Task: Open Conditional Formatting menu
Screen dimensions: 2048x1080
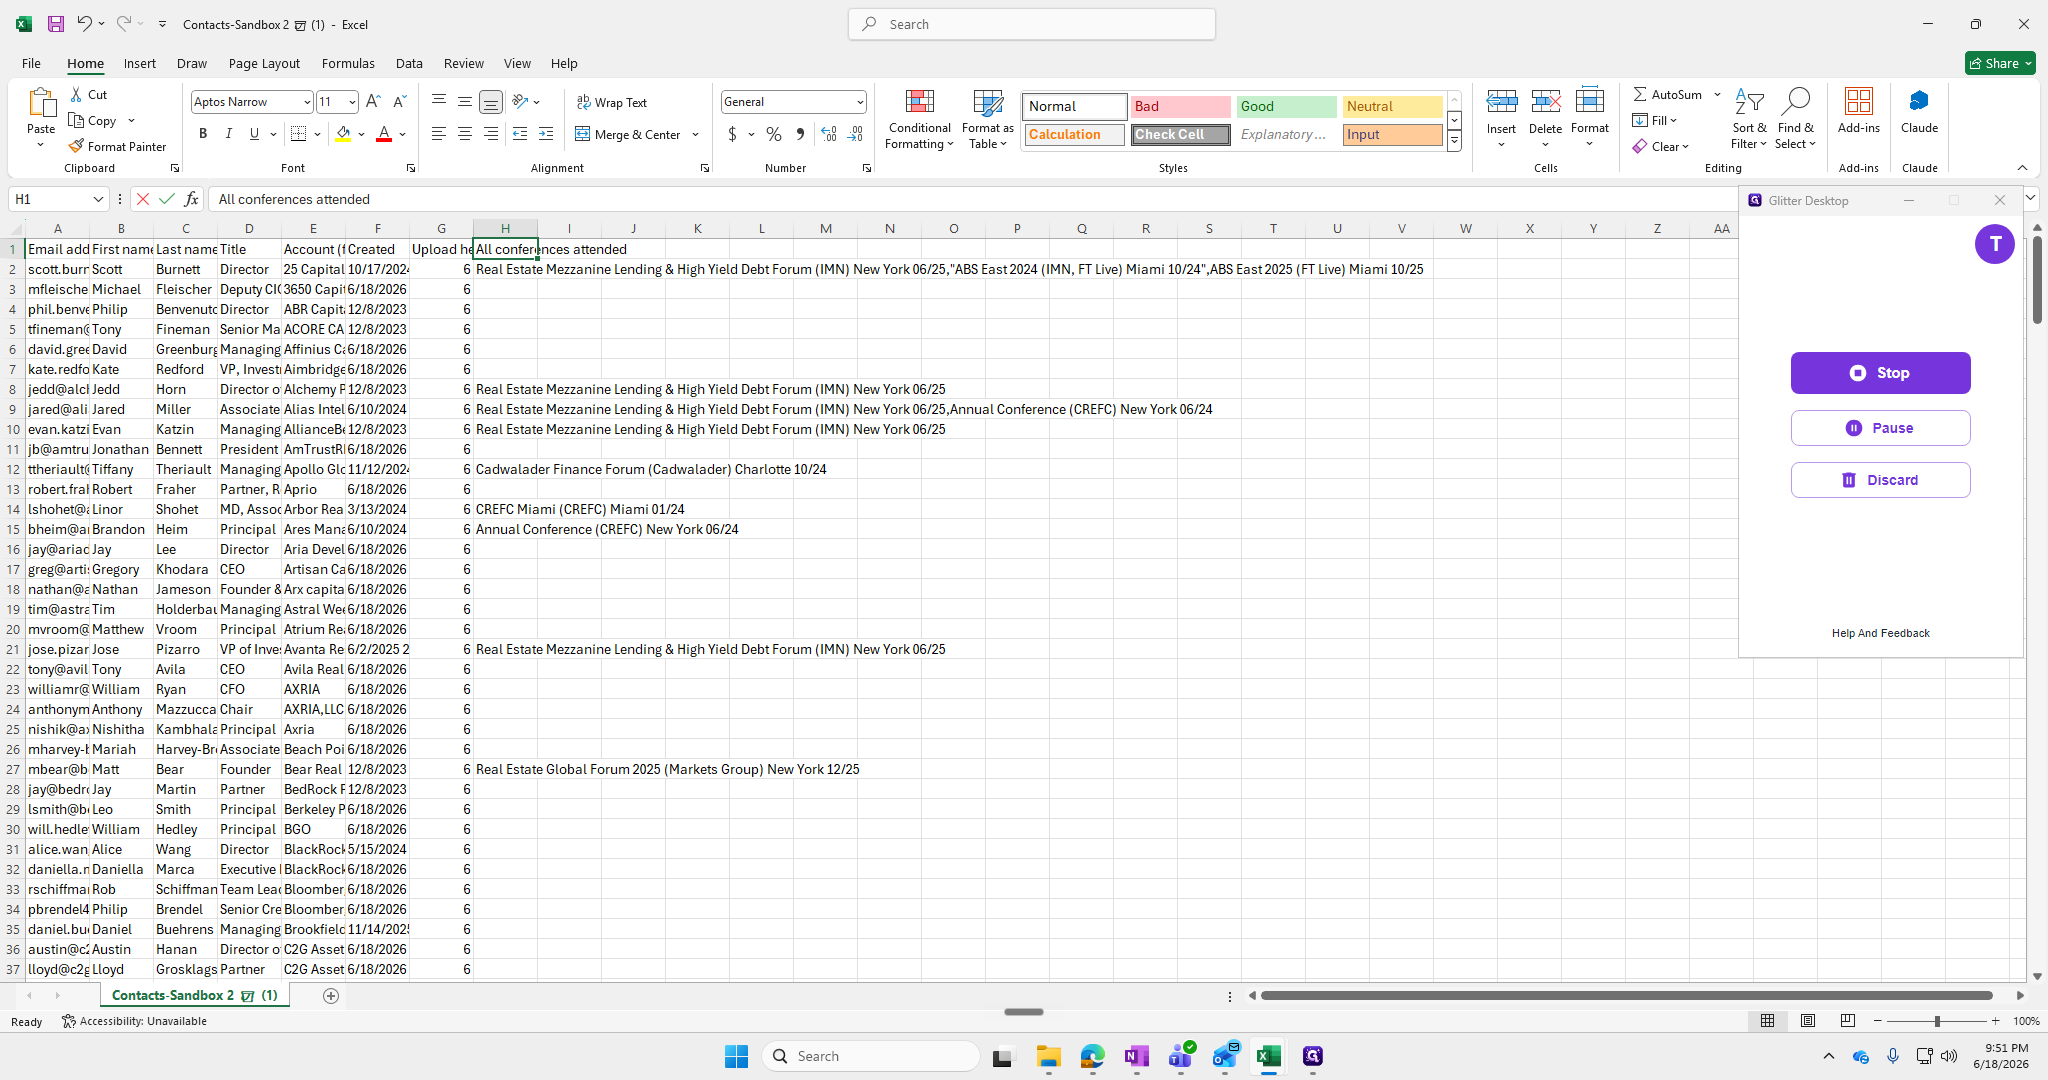Action: (919, 119)
